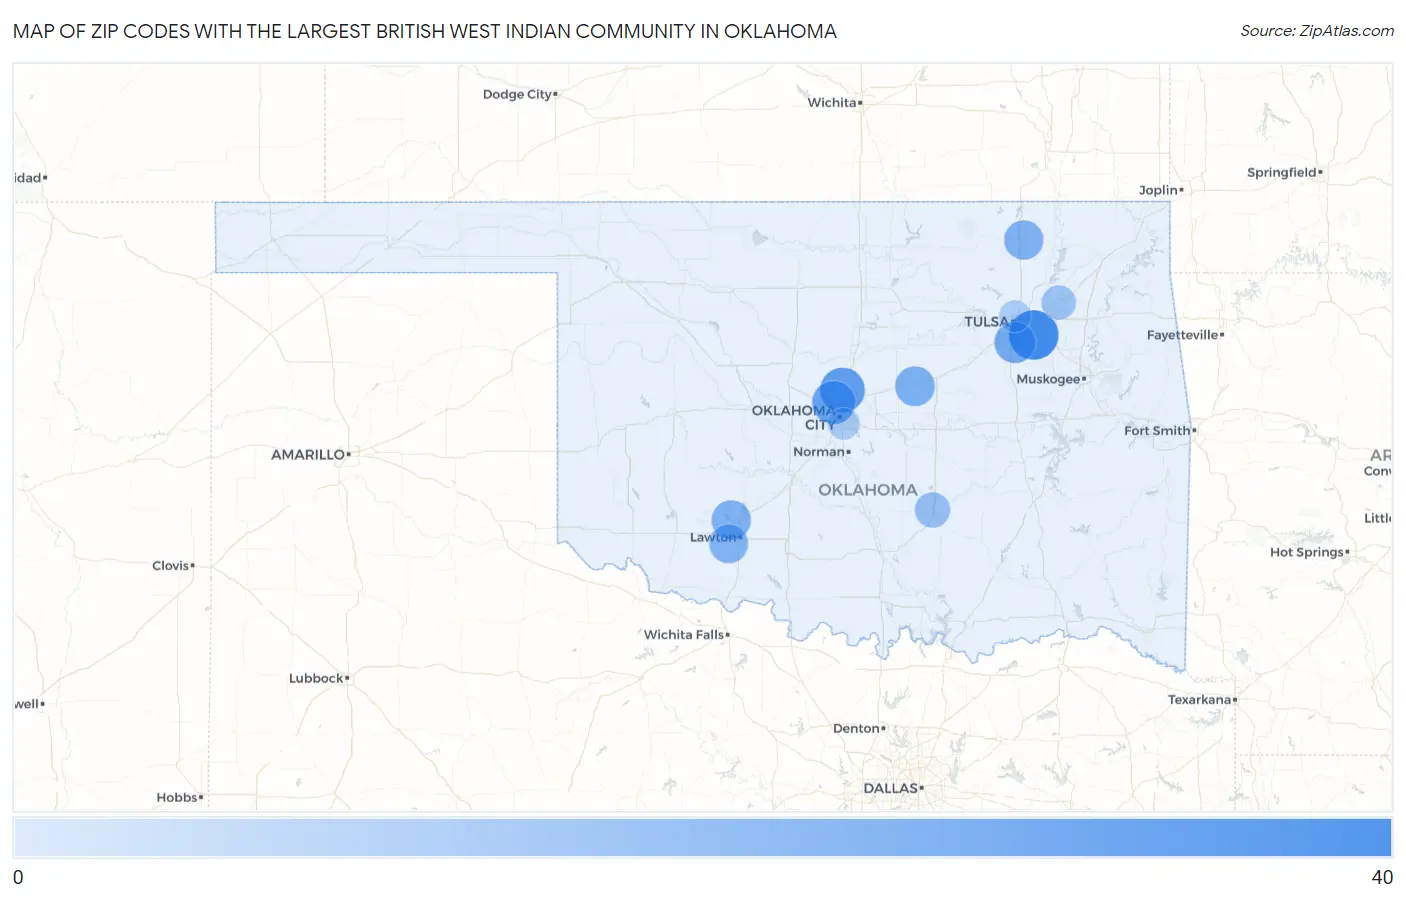Click the map title heading
This screenshot has height=899, width=1406.
[x=425, y=31]
